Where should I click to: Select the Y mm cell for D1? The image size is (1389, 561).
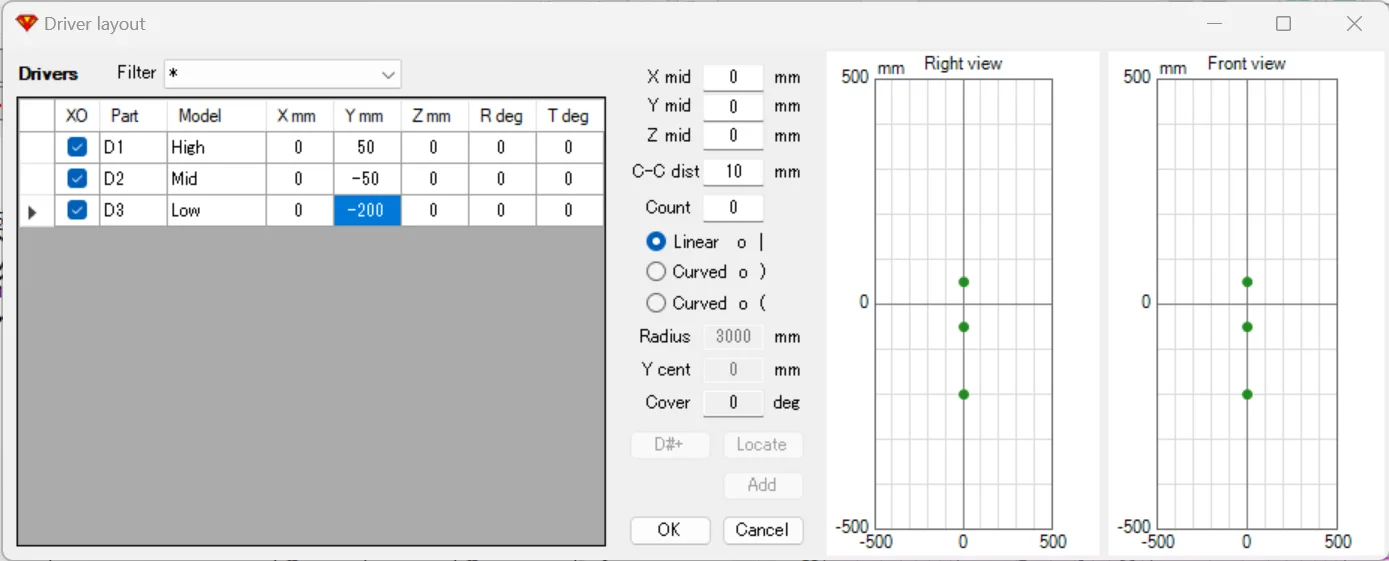(366, 147)
